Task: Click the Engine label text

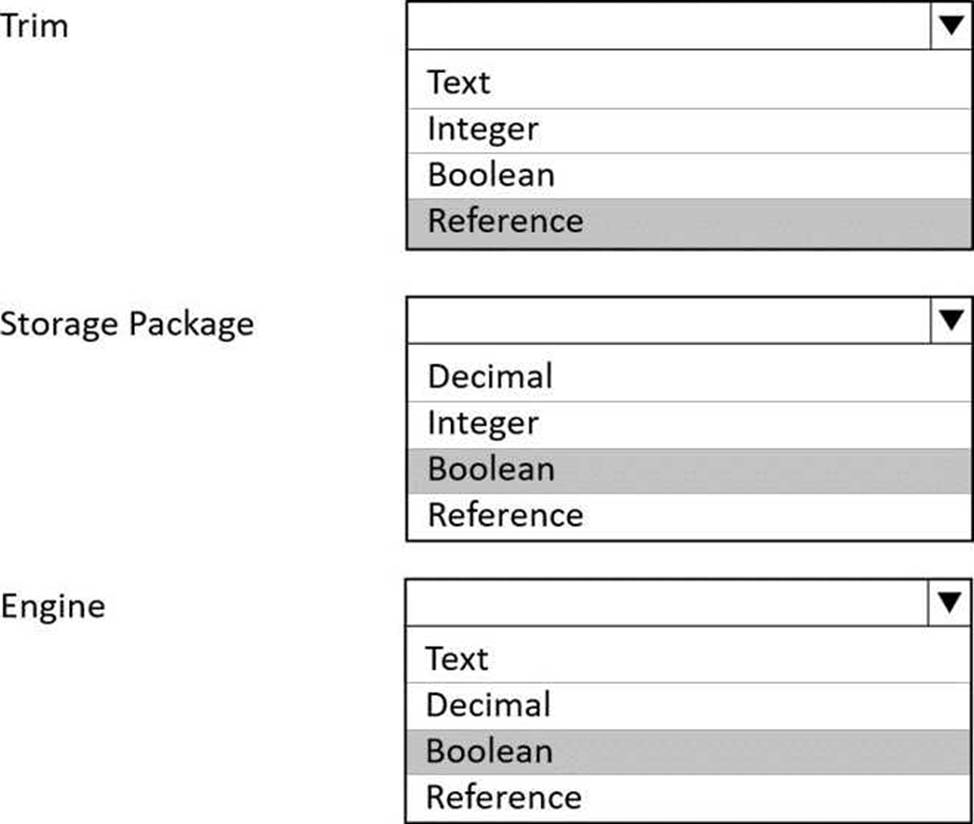Action: (x=52, y=606)
